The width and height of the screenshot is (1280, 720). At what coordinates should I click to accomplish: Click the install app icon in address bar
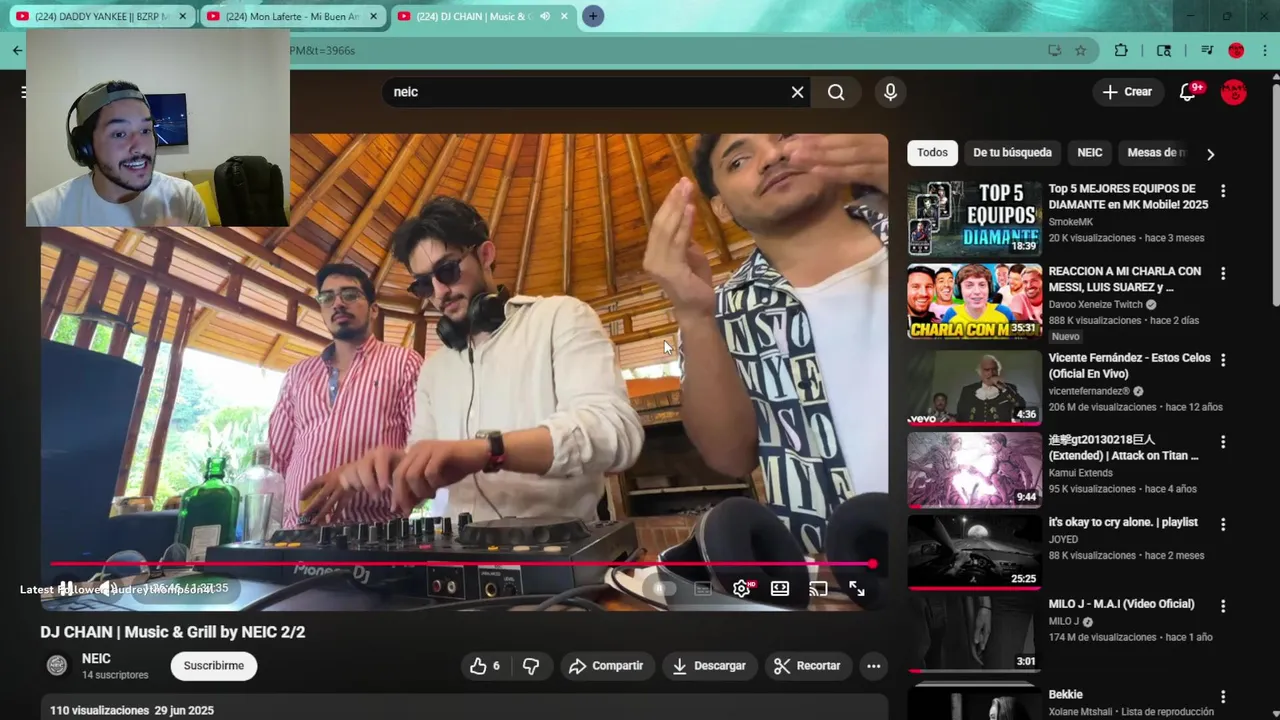(1054, 50)
